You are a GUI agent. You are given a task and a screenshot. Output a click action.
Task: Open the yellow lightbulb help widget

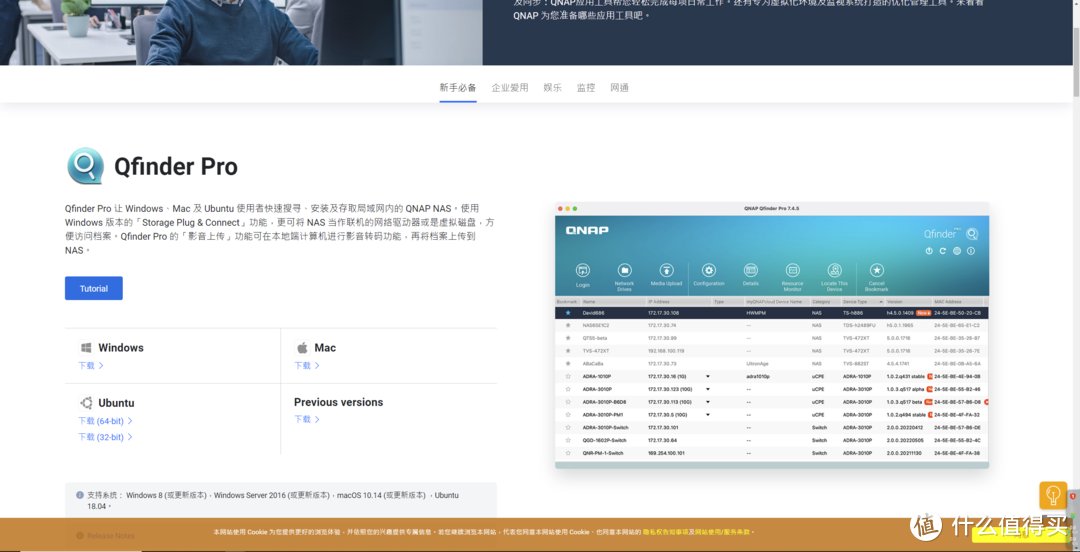1052,495
